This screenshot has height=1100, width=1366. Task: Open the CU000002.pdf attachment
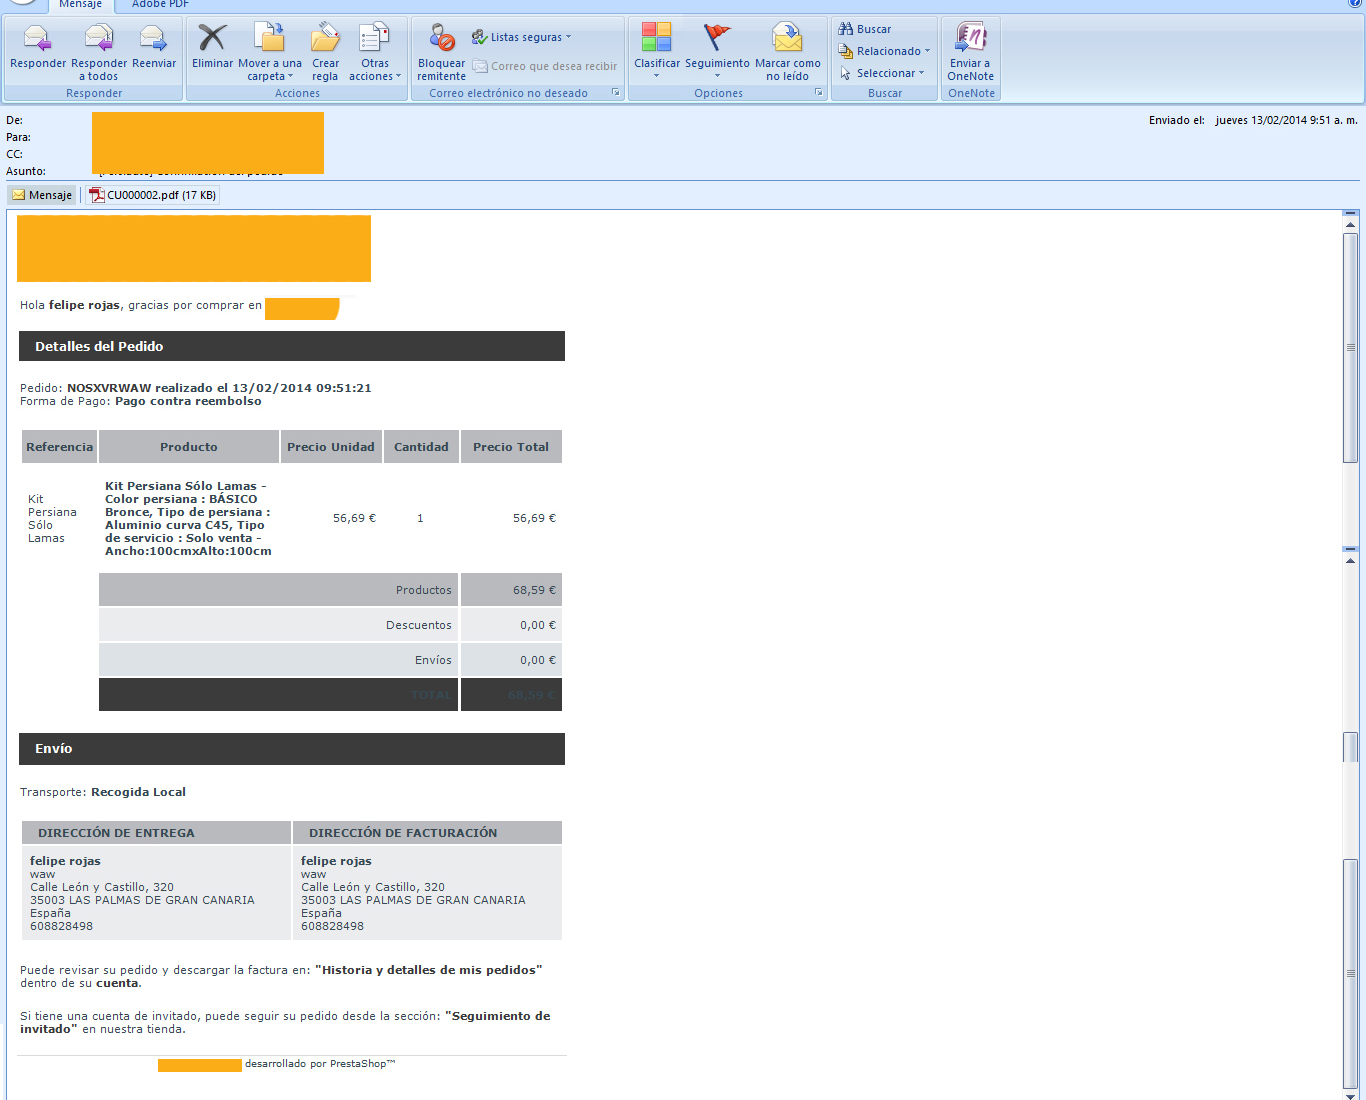coord(153,195)
